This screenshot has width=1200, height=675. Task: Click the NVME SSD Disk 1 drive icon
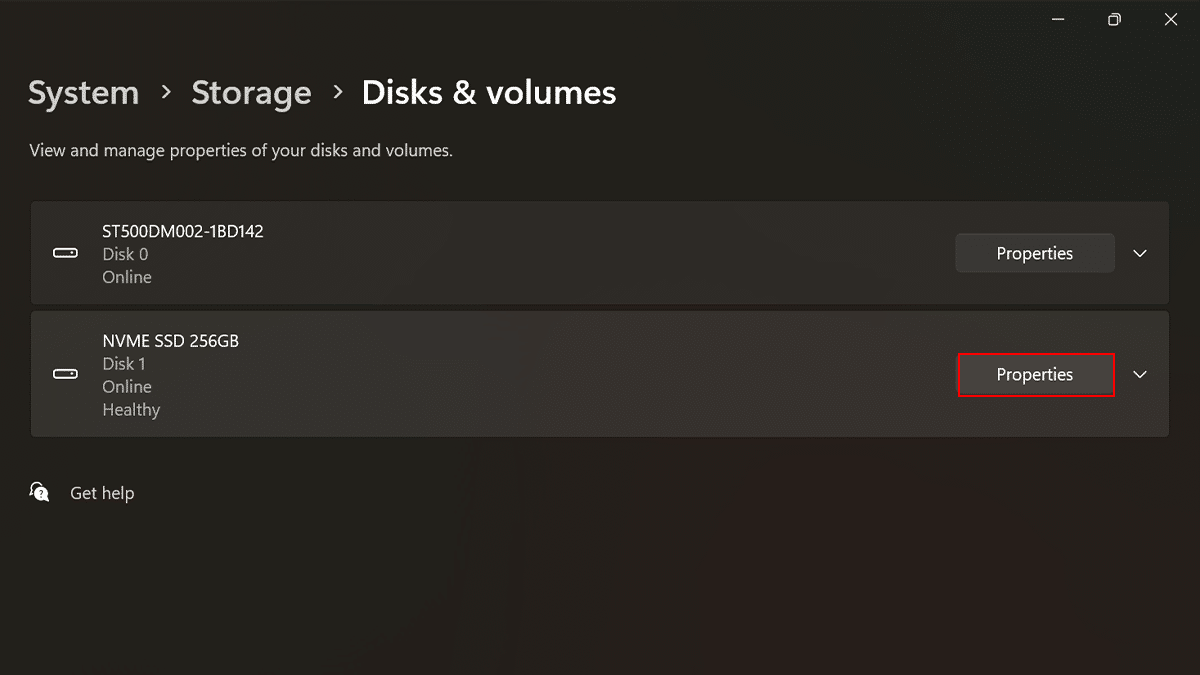pyautogui.click(x=65, y=374)
